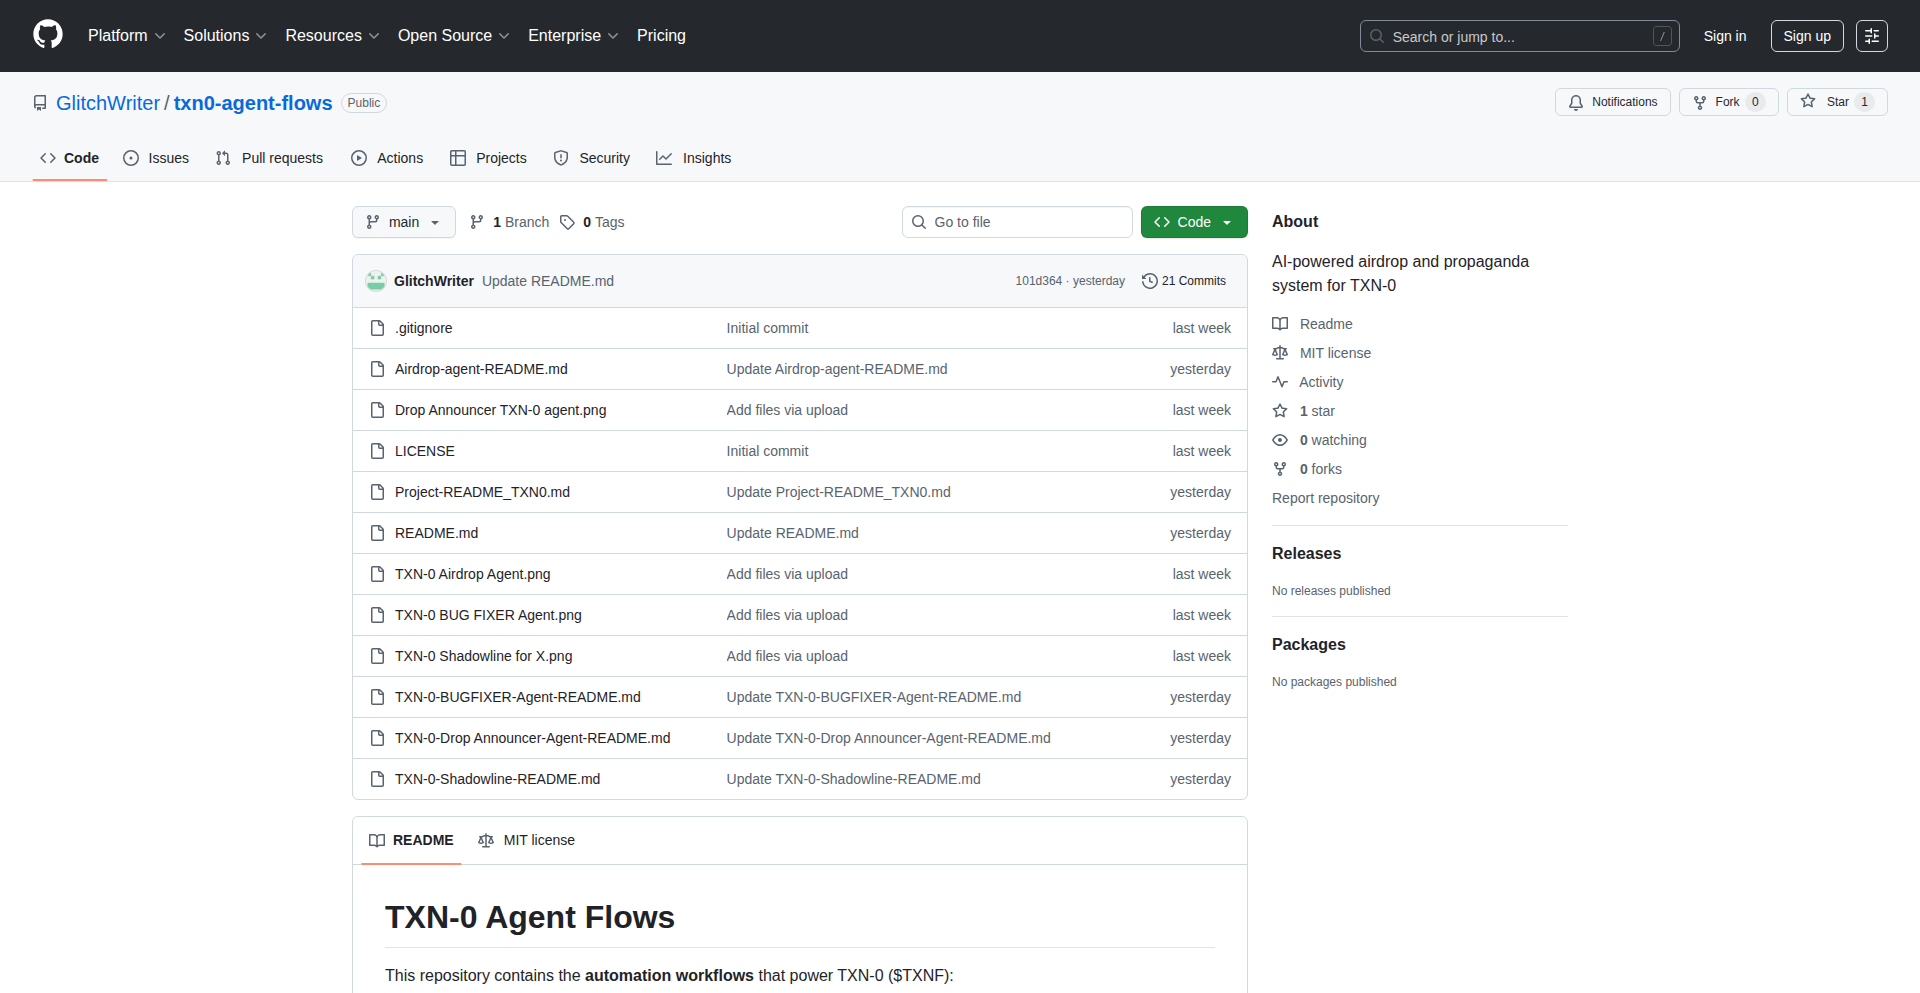Click the GitchWriter avatar in commit row
Image resolution: width=1920 pixels, height=993 pixels.
tap(376, 281)
